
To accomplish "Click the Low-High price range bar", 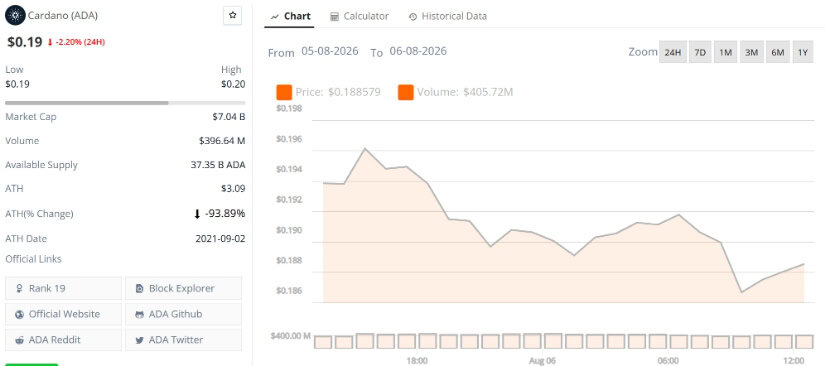I will pyautogui.click(x=125, y=103).
